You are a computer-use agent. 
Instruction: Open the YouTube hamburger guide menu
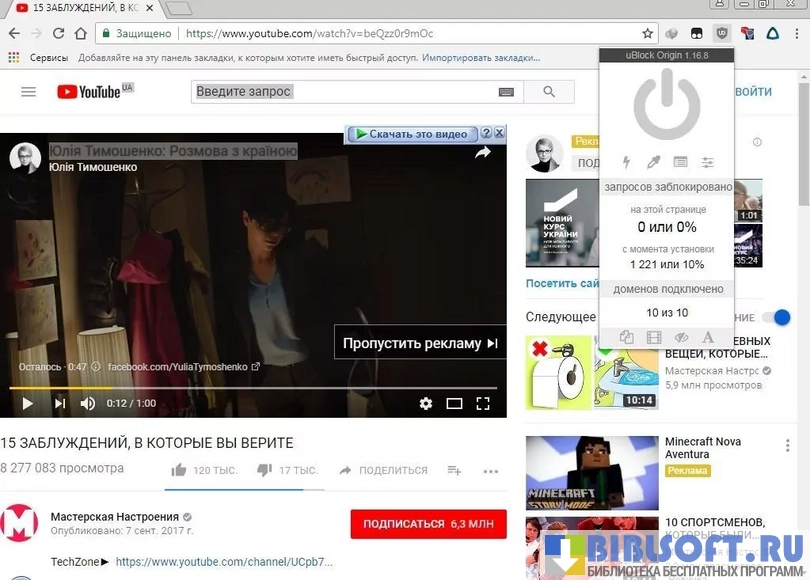click(x=28, y=92)
